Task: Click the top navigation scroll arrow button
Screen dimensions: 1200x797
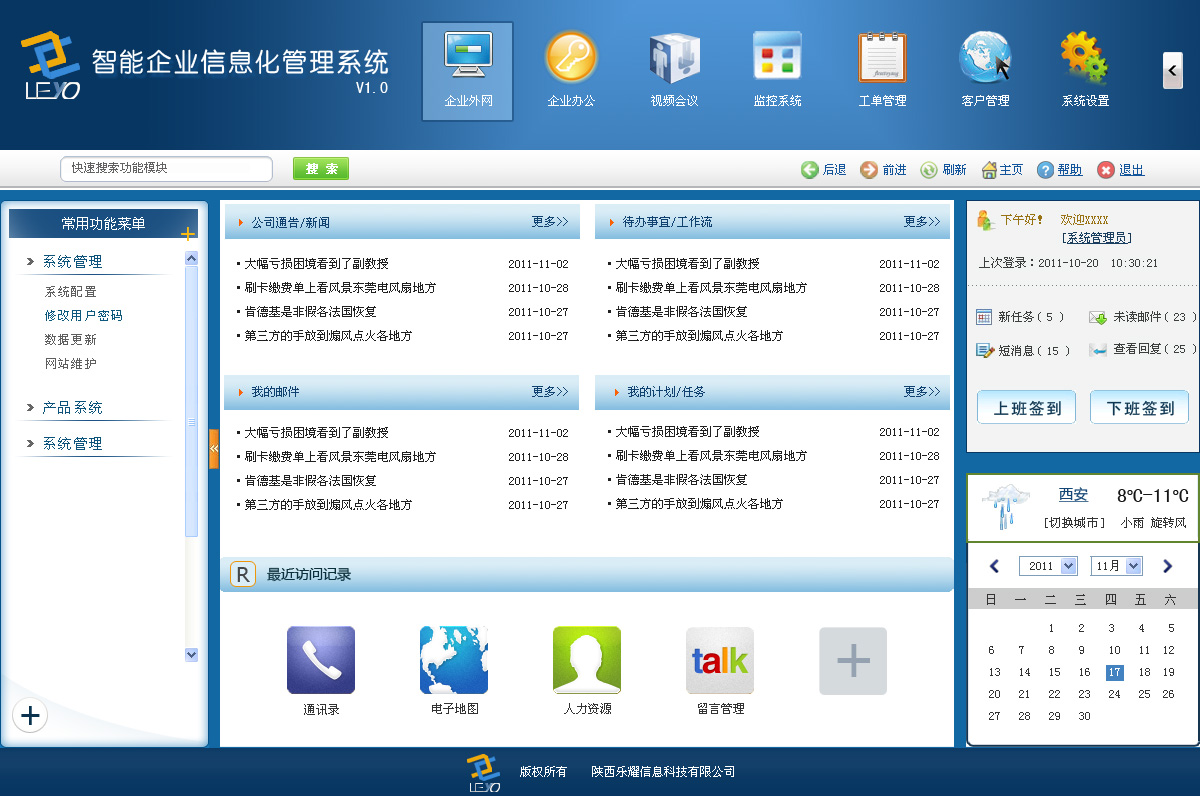Action: (1173, 71)
